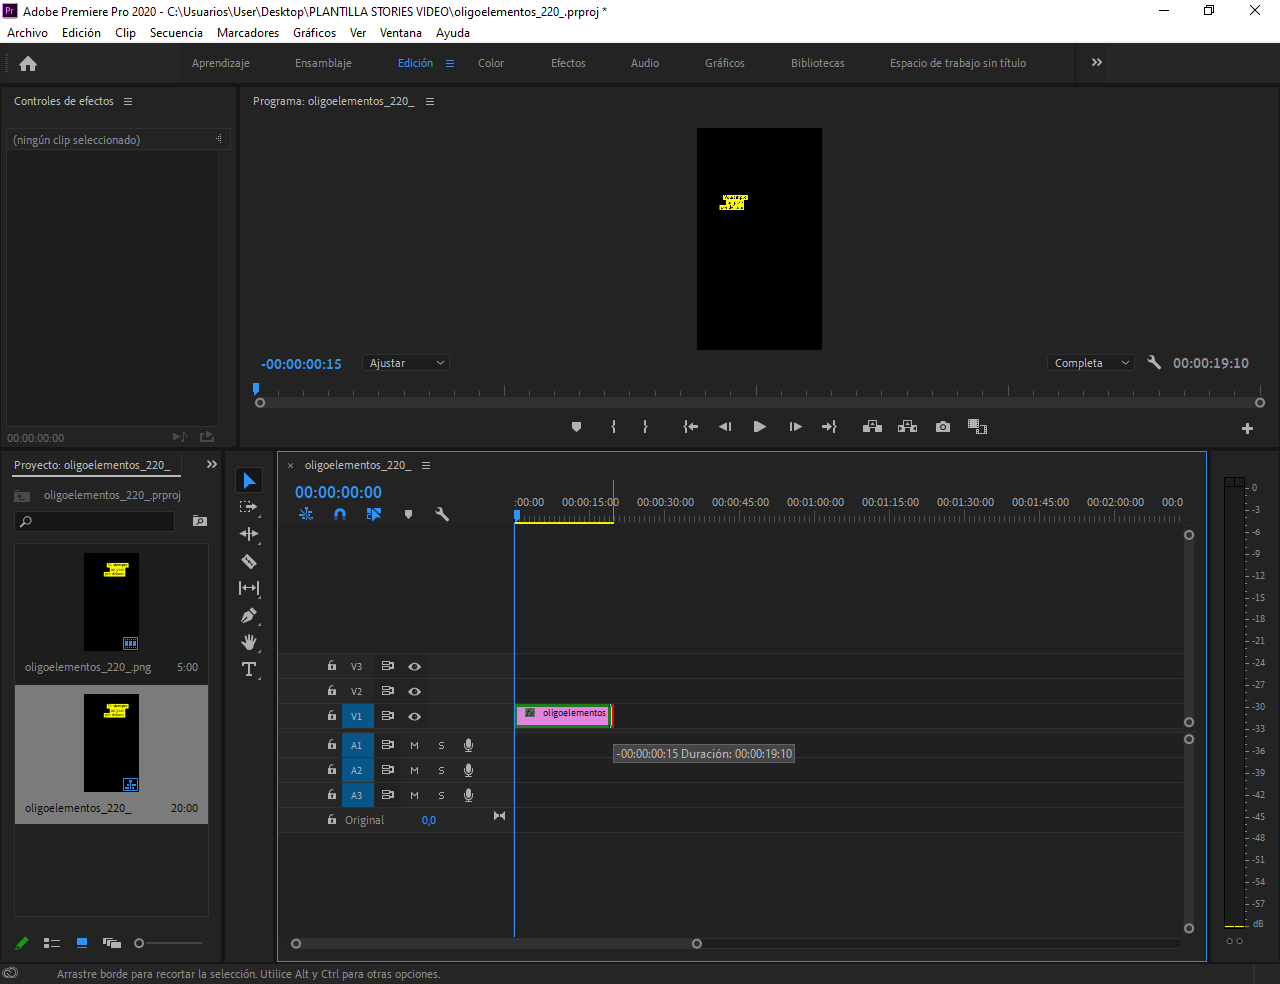Add a marker in Program monitor
This screenshot has width=1280, height=984.
(576, 427)
